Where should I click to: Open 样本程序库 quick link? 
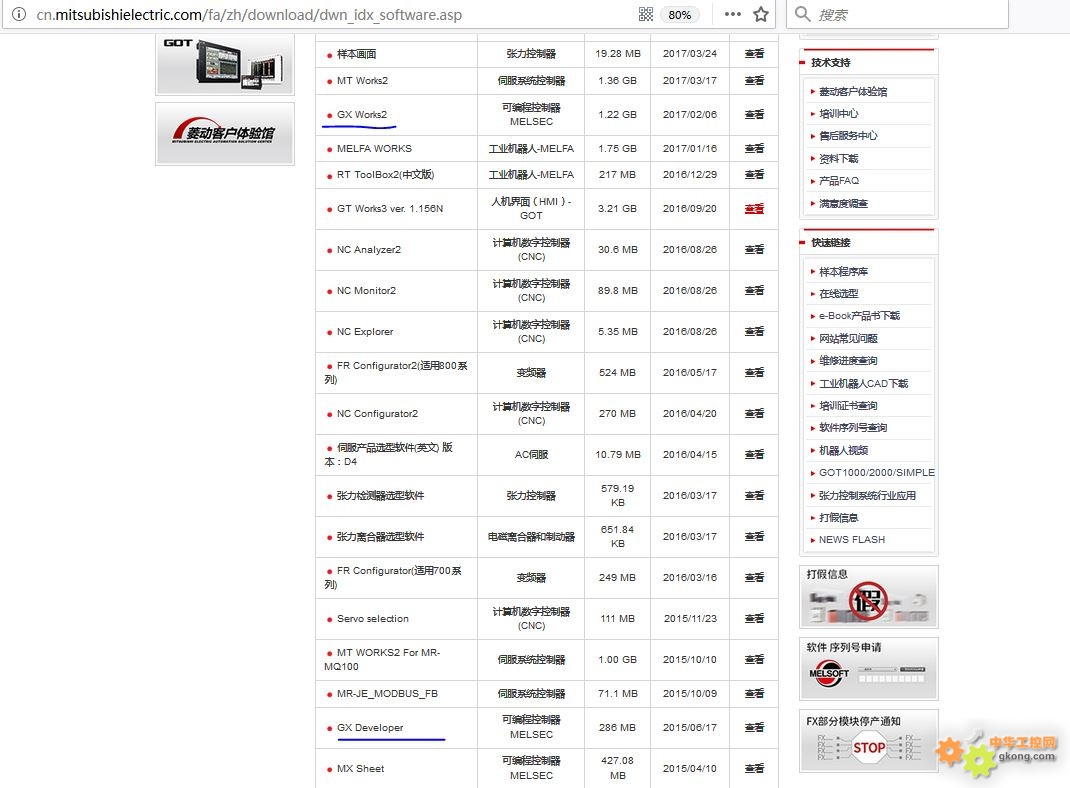coord(843,272)
